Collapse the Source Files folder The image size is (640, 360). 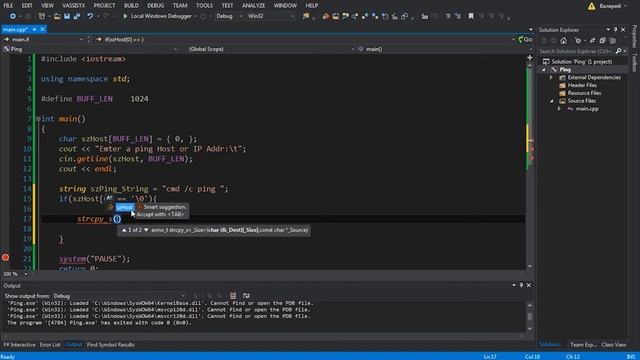[551, 101]
